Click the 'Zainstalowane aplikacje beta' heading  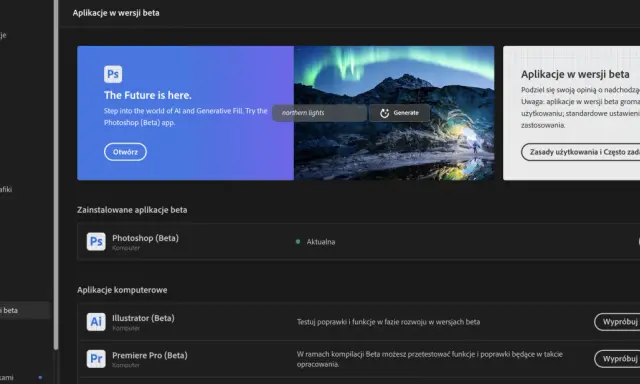[x=132, y=210]
